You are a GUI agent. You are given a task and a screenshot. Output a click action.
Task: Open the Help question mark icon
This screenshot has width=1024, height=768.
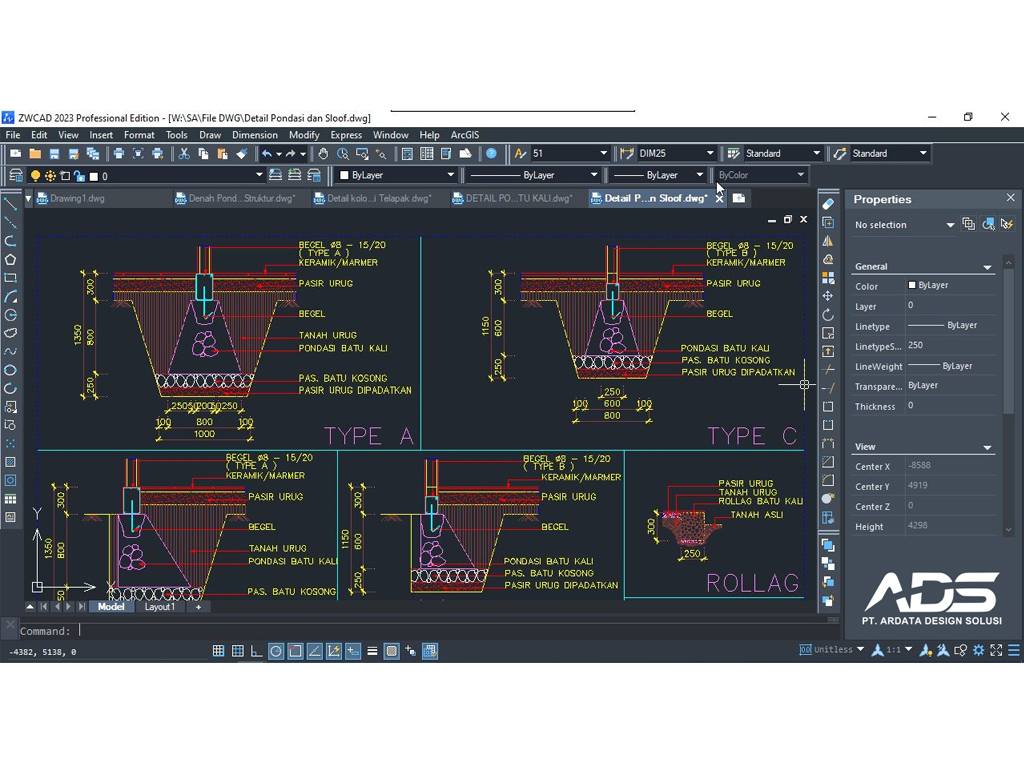[491, 154]
